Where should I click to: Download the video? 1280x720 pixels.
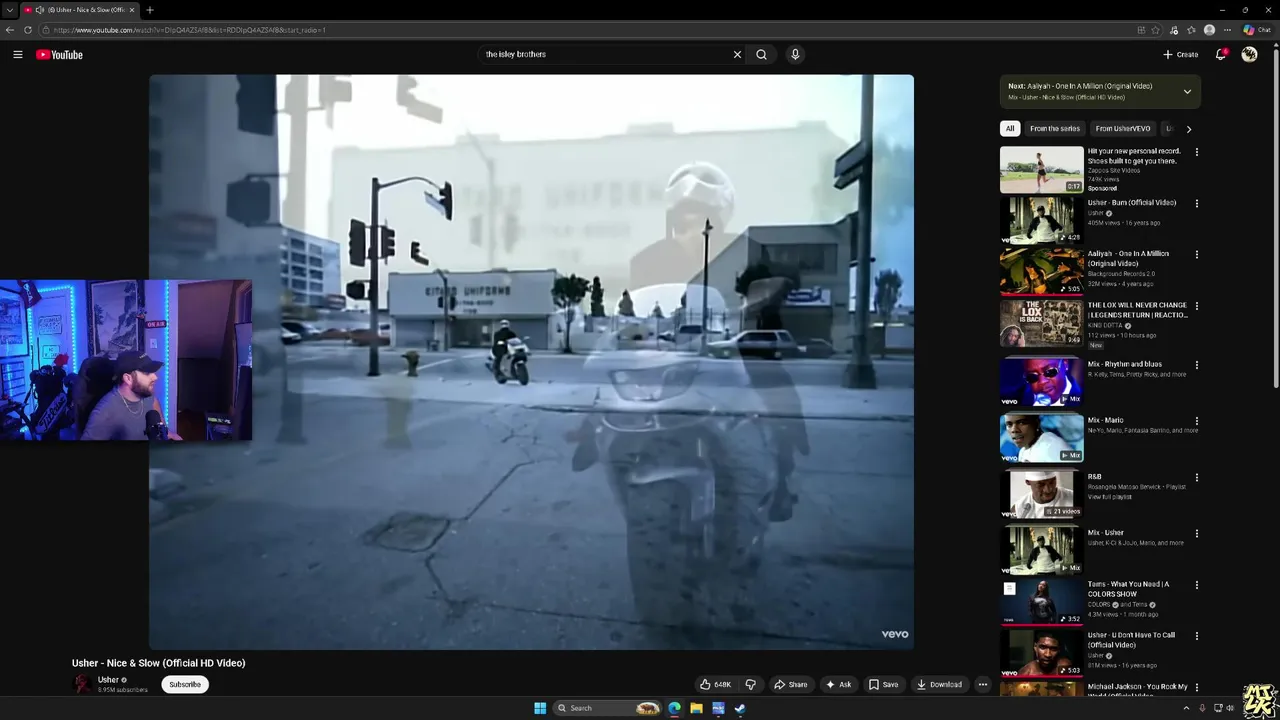click(940, 685)
